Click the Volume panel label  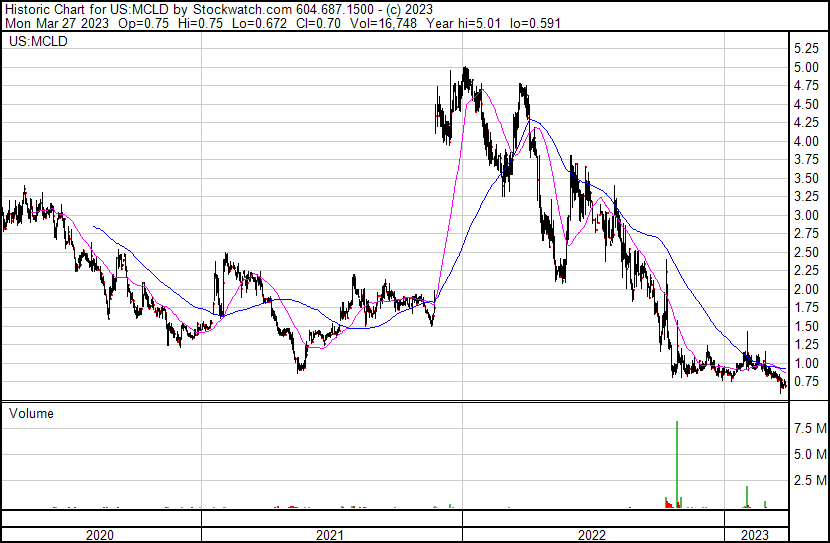[x=31, y=413]
